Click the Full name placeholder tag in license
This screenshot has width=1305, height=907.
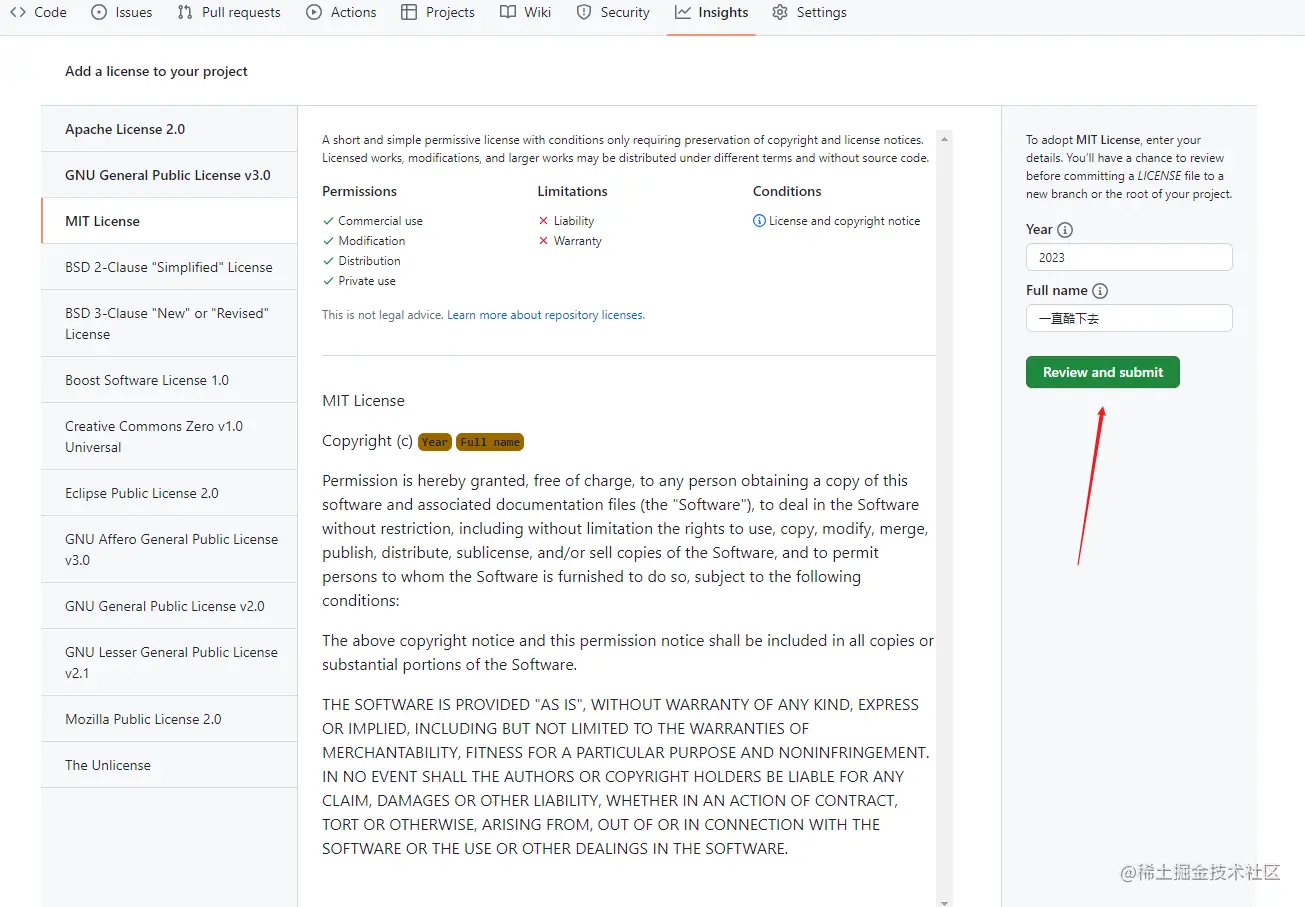490,442
